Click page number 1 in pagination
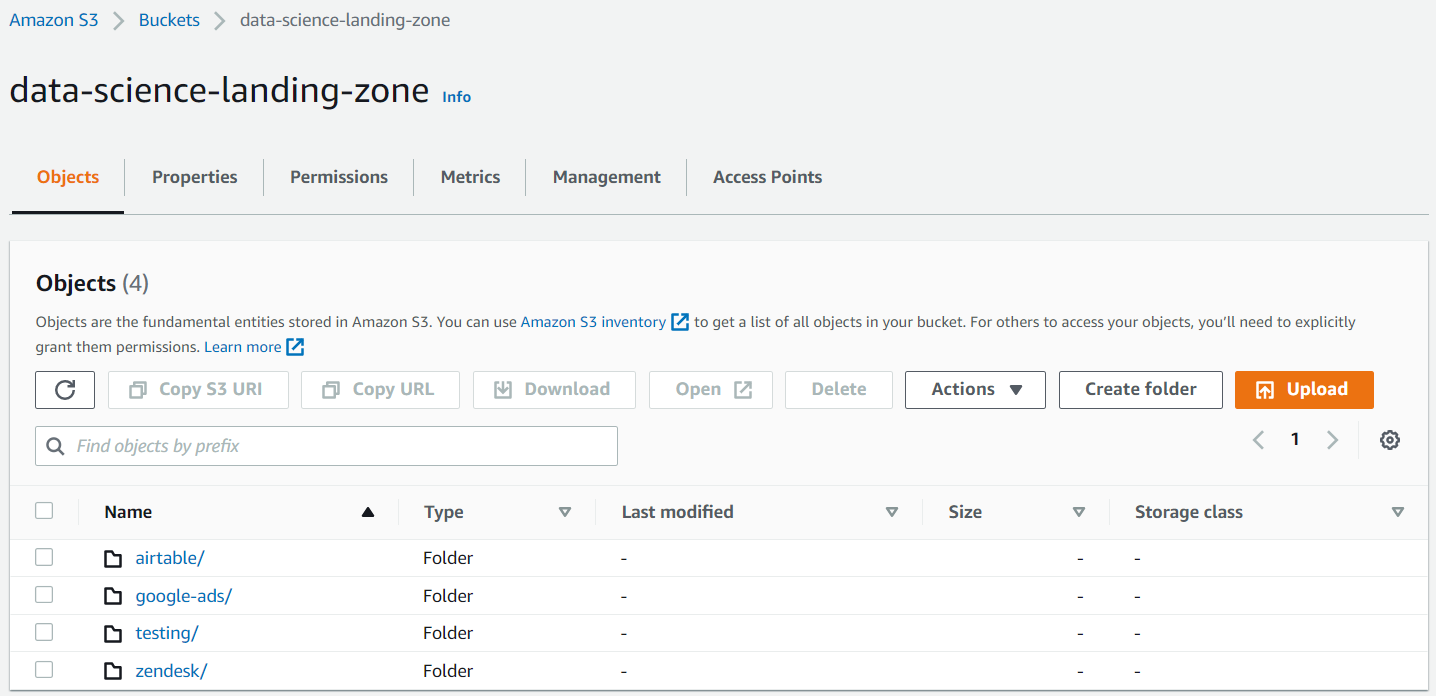 click(x=1295, y=440)
